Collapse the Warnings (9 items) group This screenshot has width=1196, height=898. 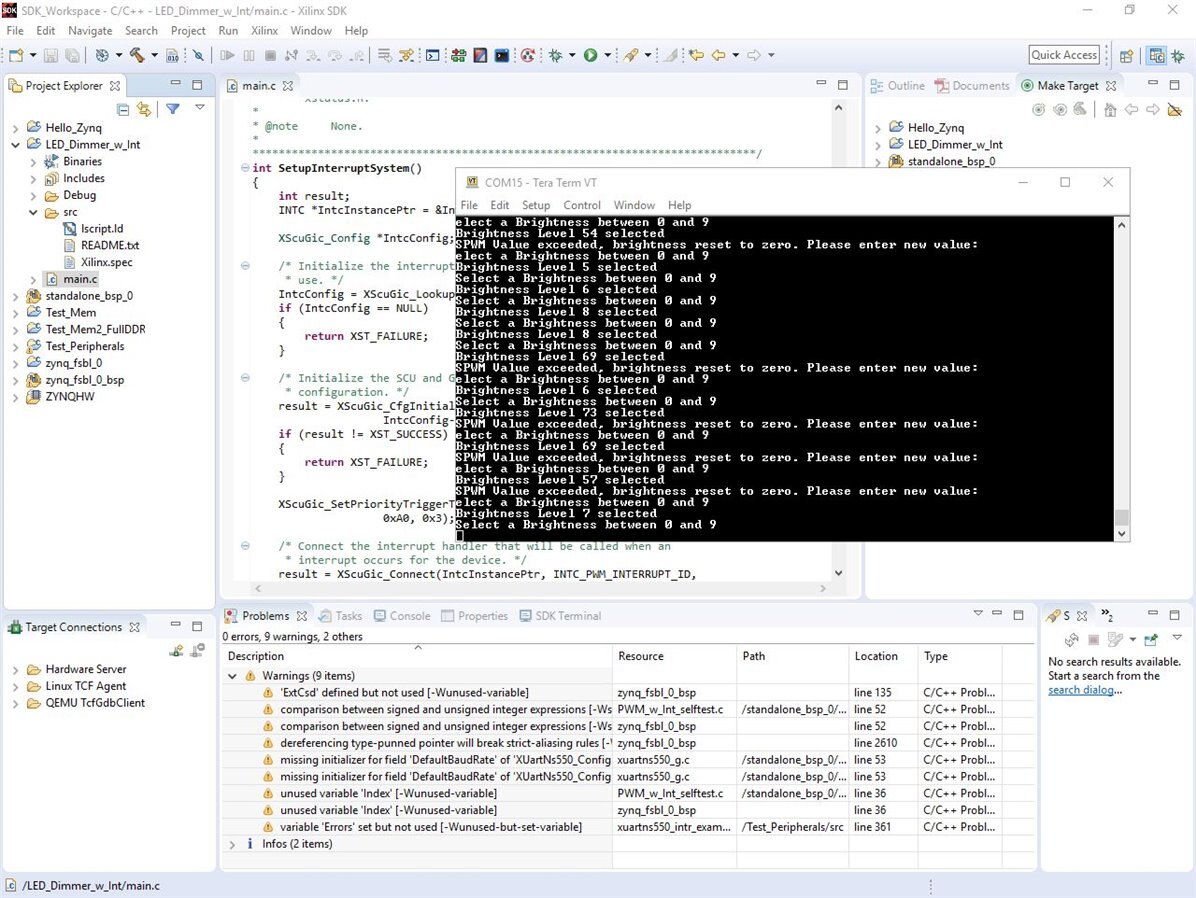[x=233, y=676]
